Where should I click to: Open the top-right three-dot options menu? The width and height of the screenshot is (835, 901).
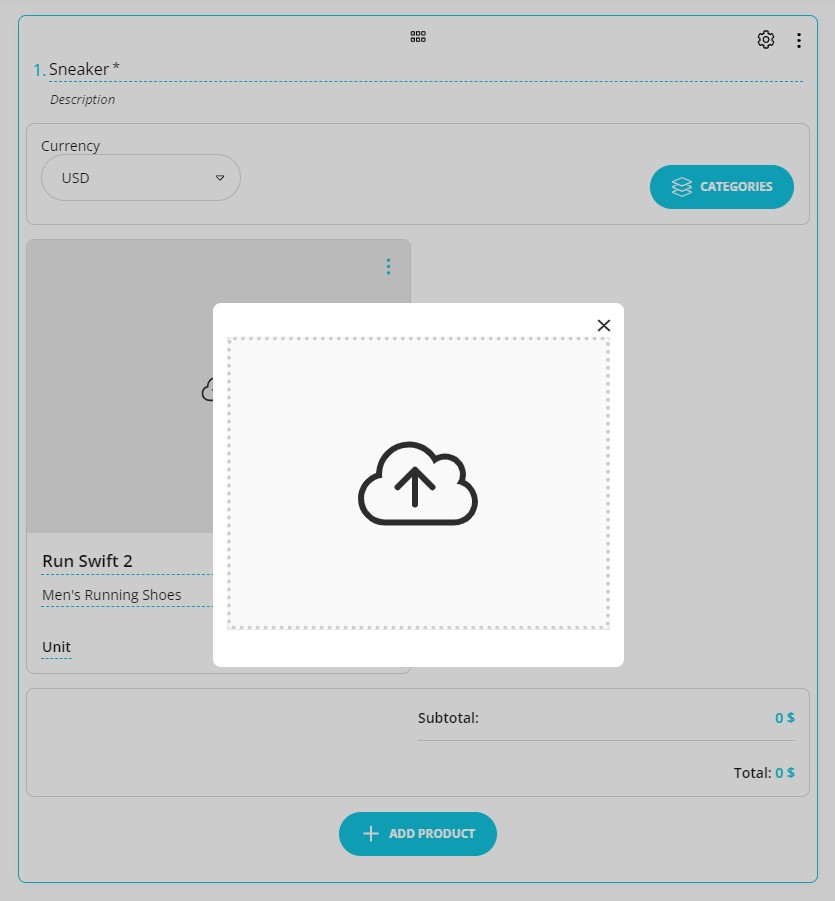(798, 41)
